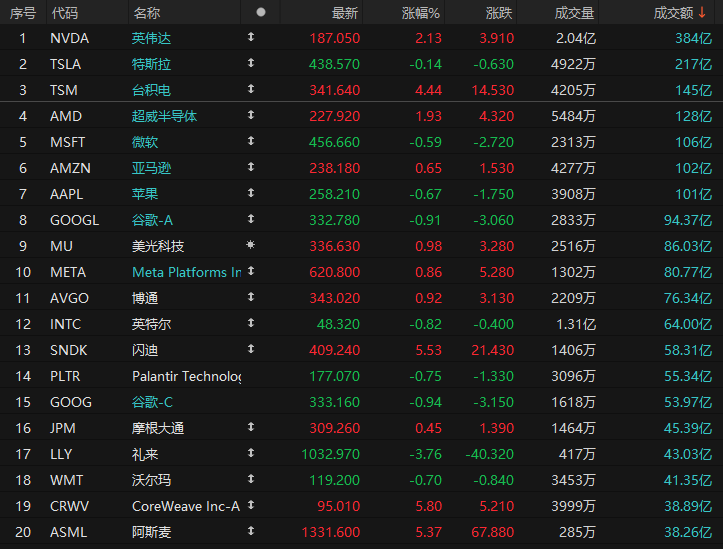The width and height of the screenshot is (723, 549).
Task: Click the marker icon in the AMZN row
Action: click(251, 167)
